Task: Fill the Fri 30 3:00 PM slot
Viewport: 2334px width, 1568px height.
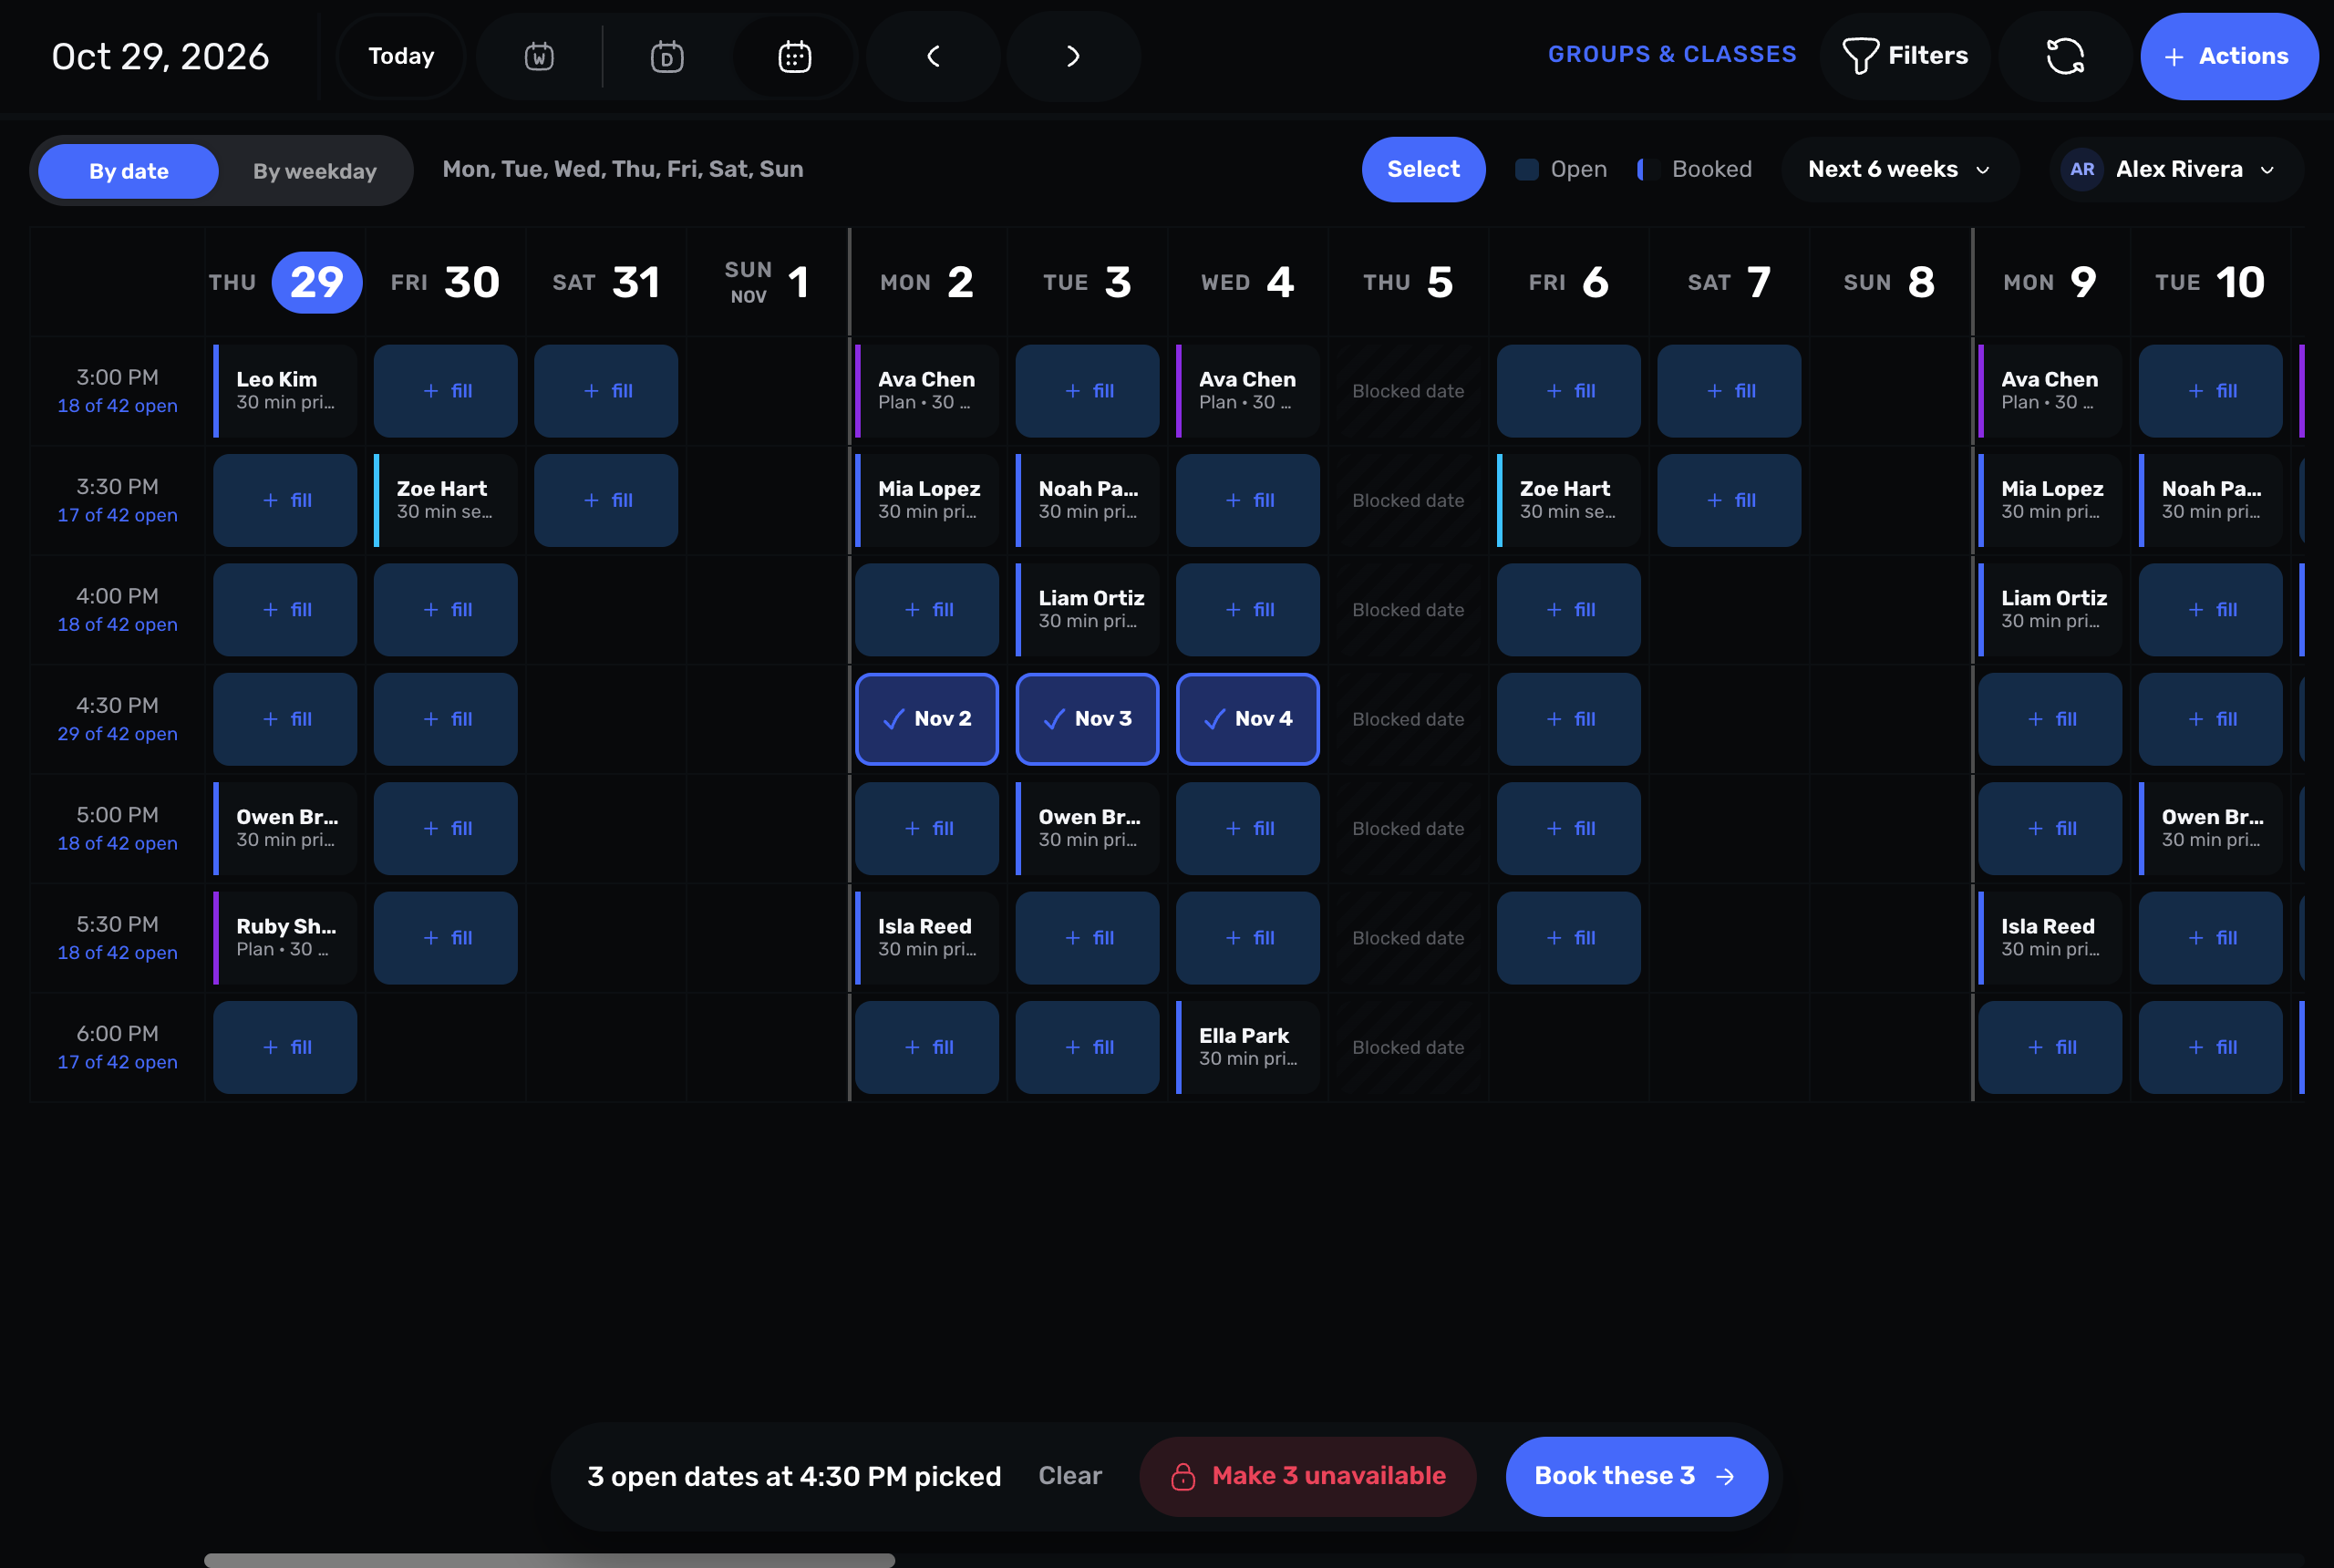Action: coord(446,391)
